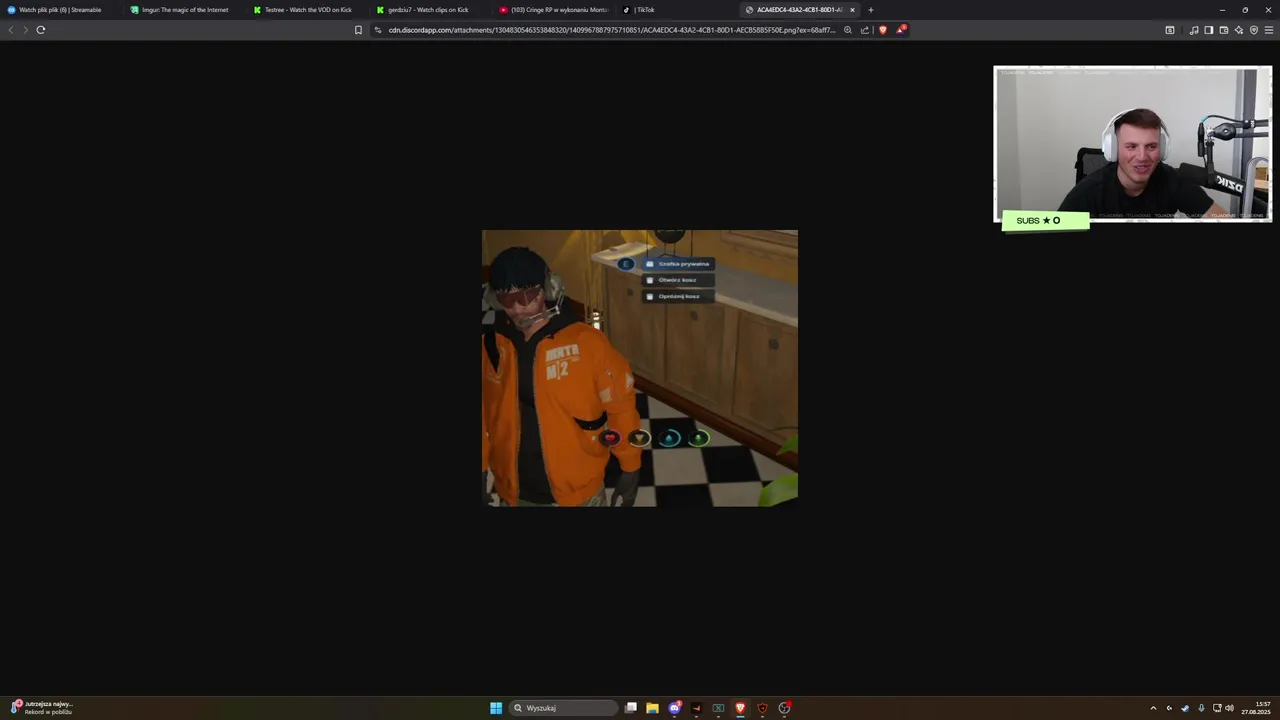Open the Windows Start menu
The height and width of the screenshot is (720, 1280).
[x=496, y=708]
